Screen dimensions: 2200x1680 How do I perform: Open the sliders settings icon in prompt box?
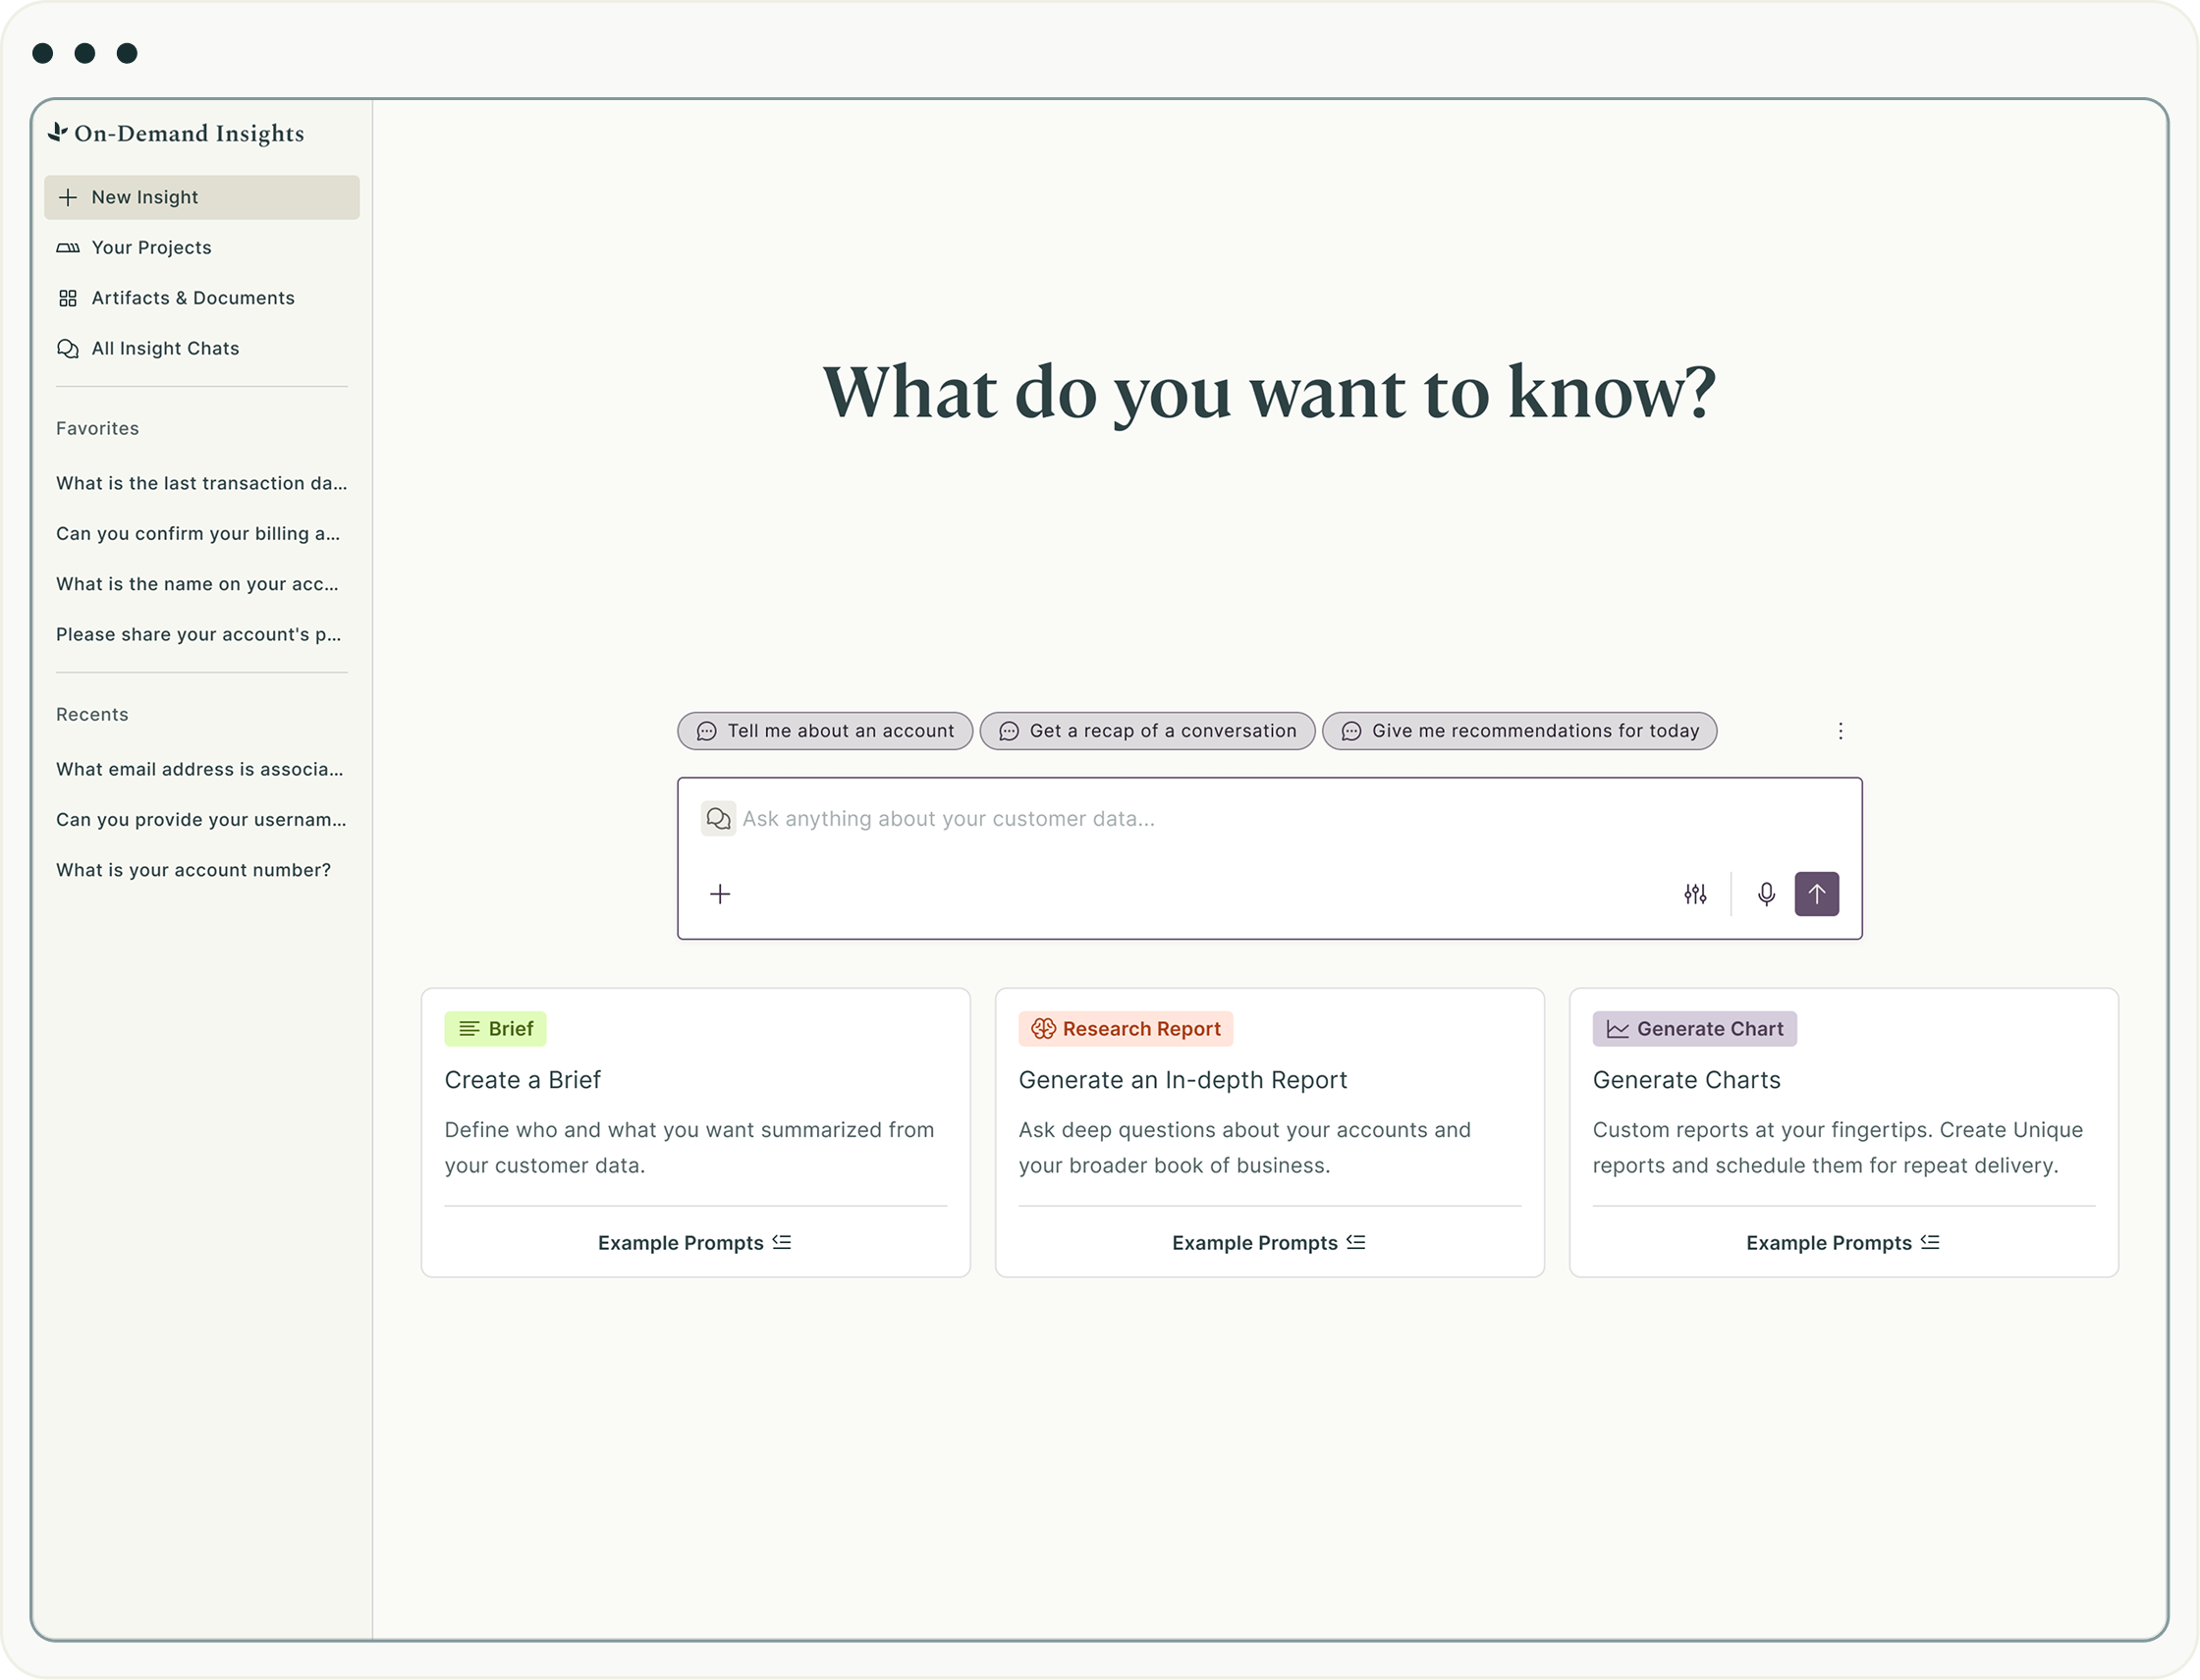(1695, 894)
